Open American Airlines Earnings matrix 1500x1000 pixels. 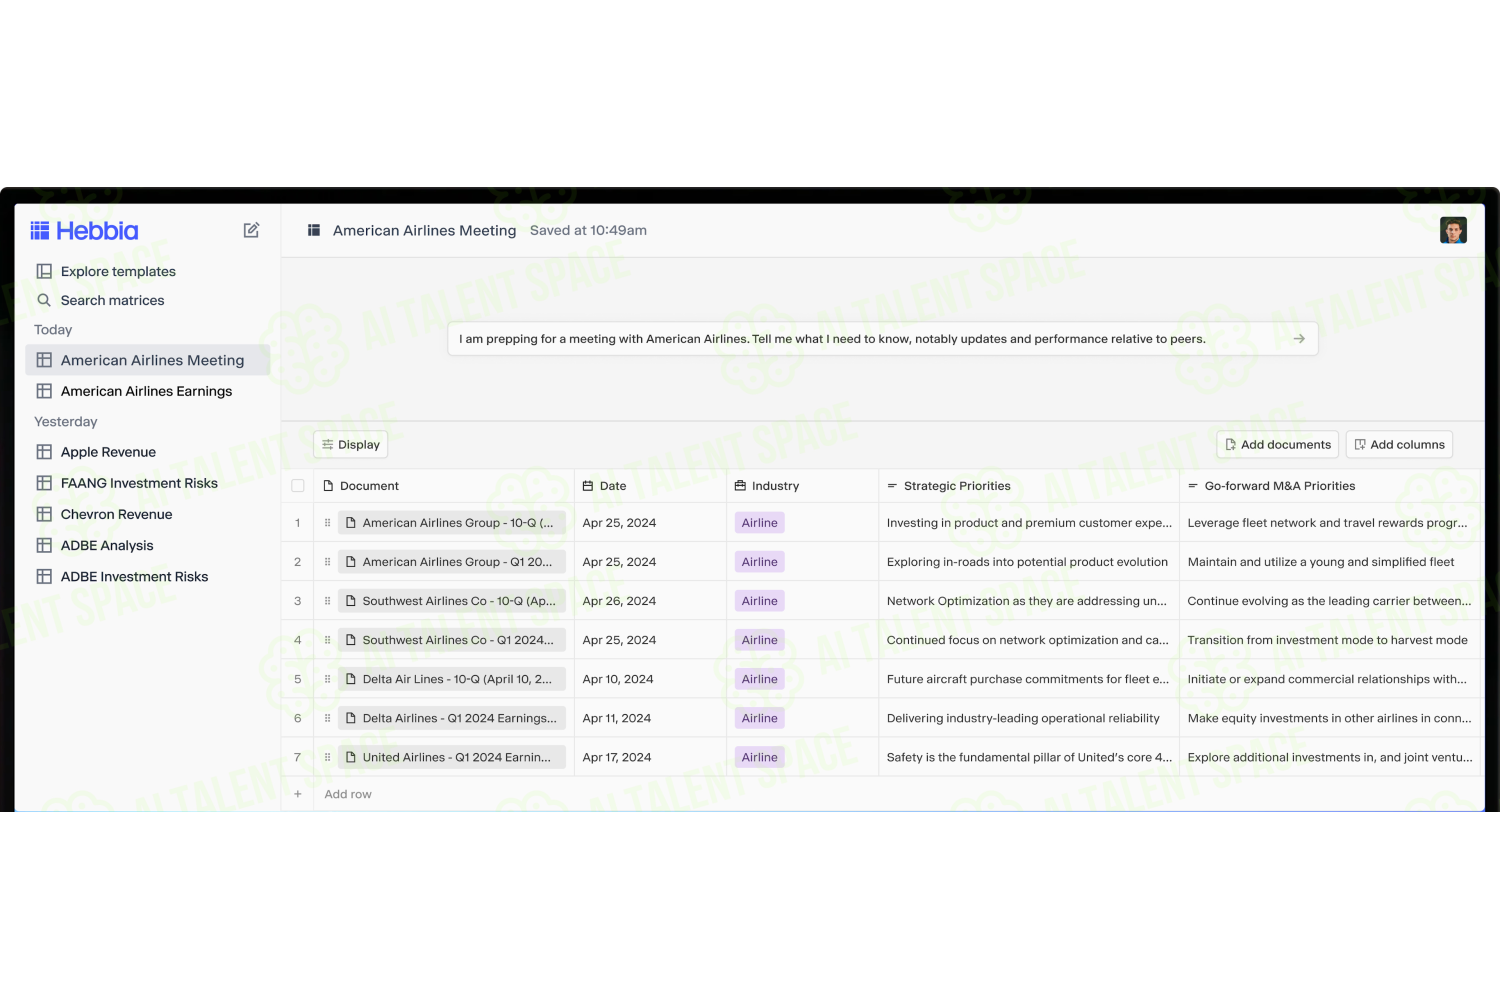point(146,391)
